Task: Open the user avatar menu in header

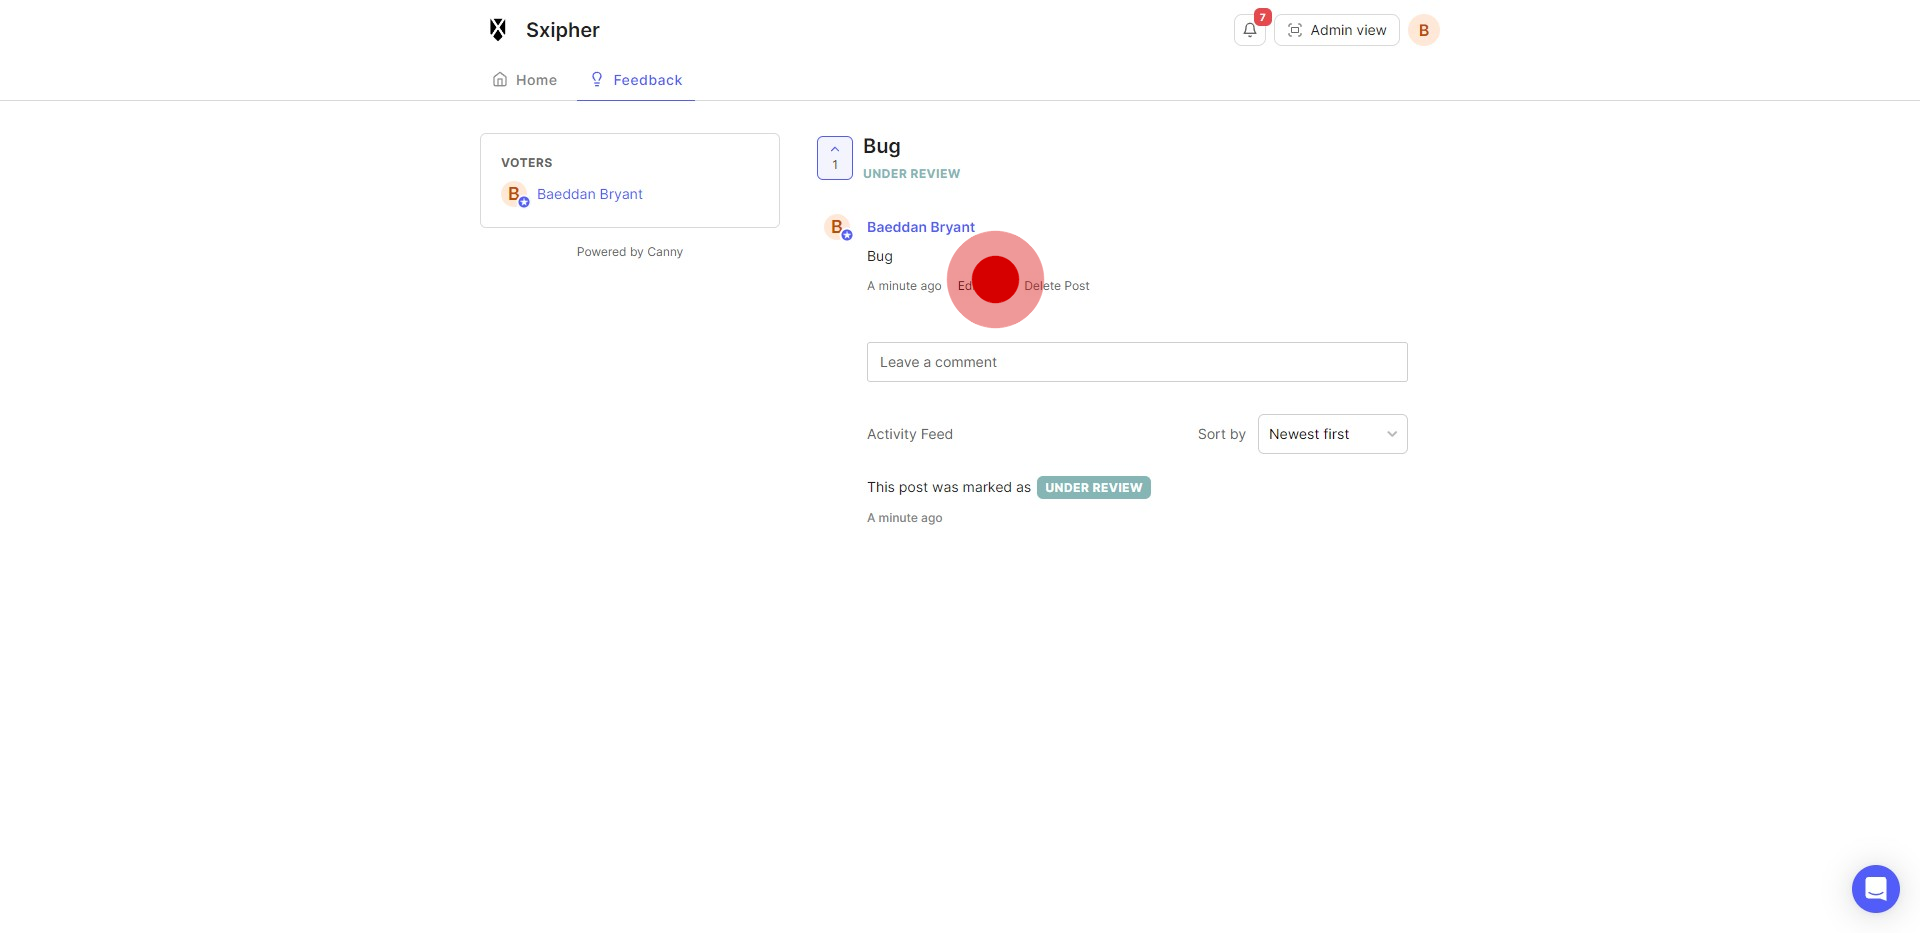Action: (x=1423, y=30)
